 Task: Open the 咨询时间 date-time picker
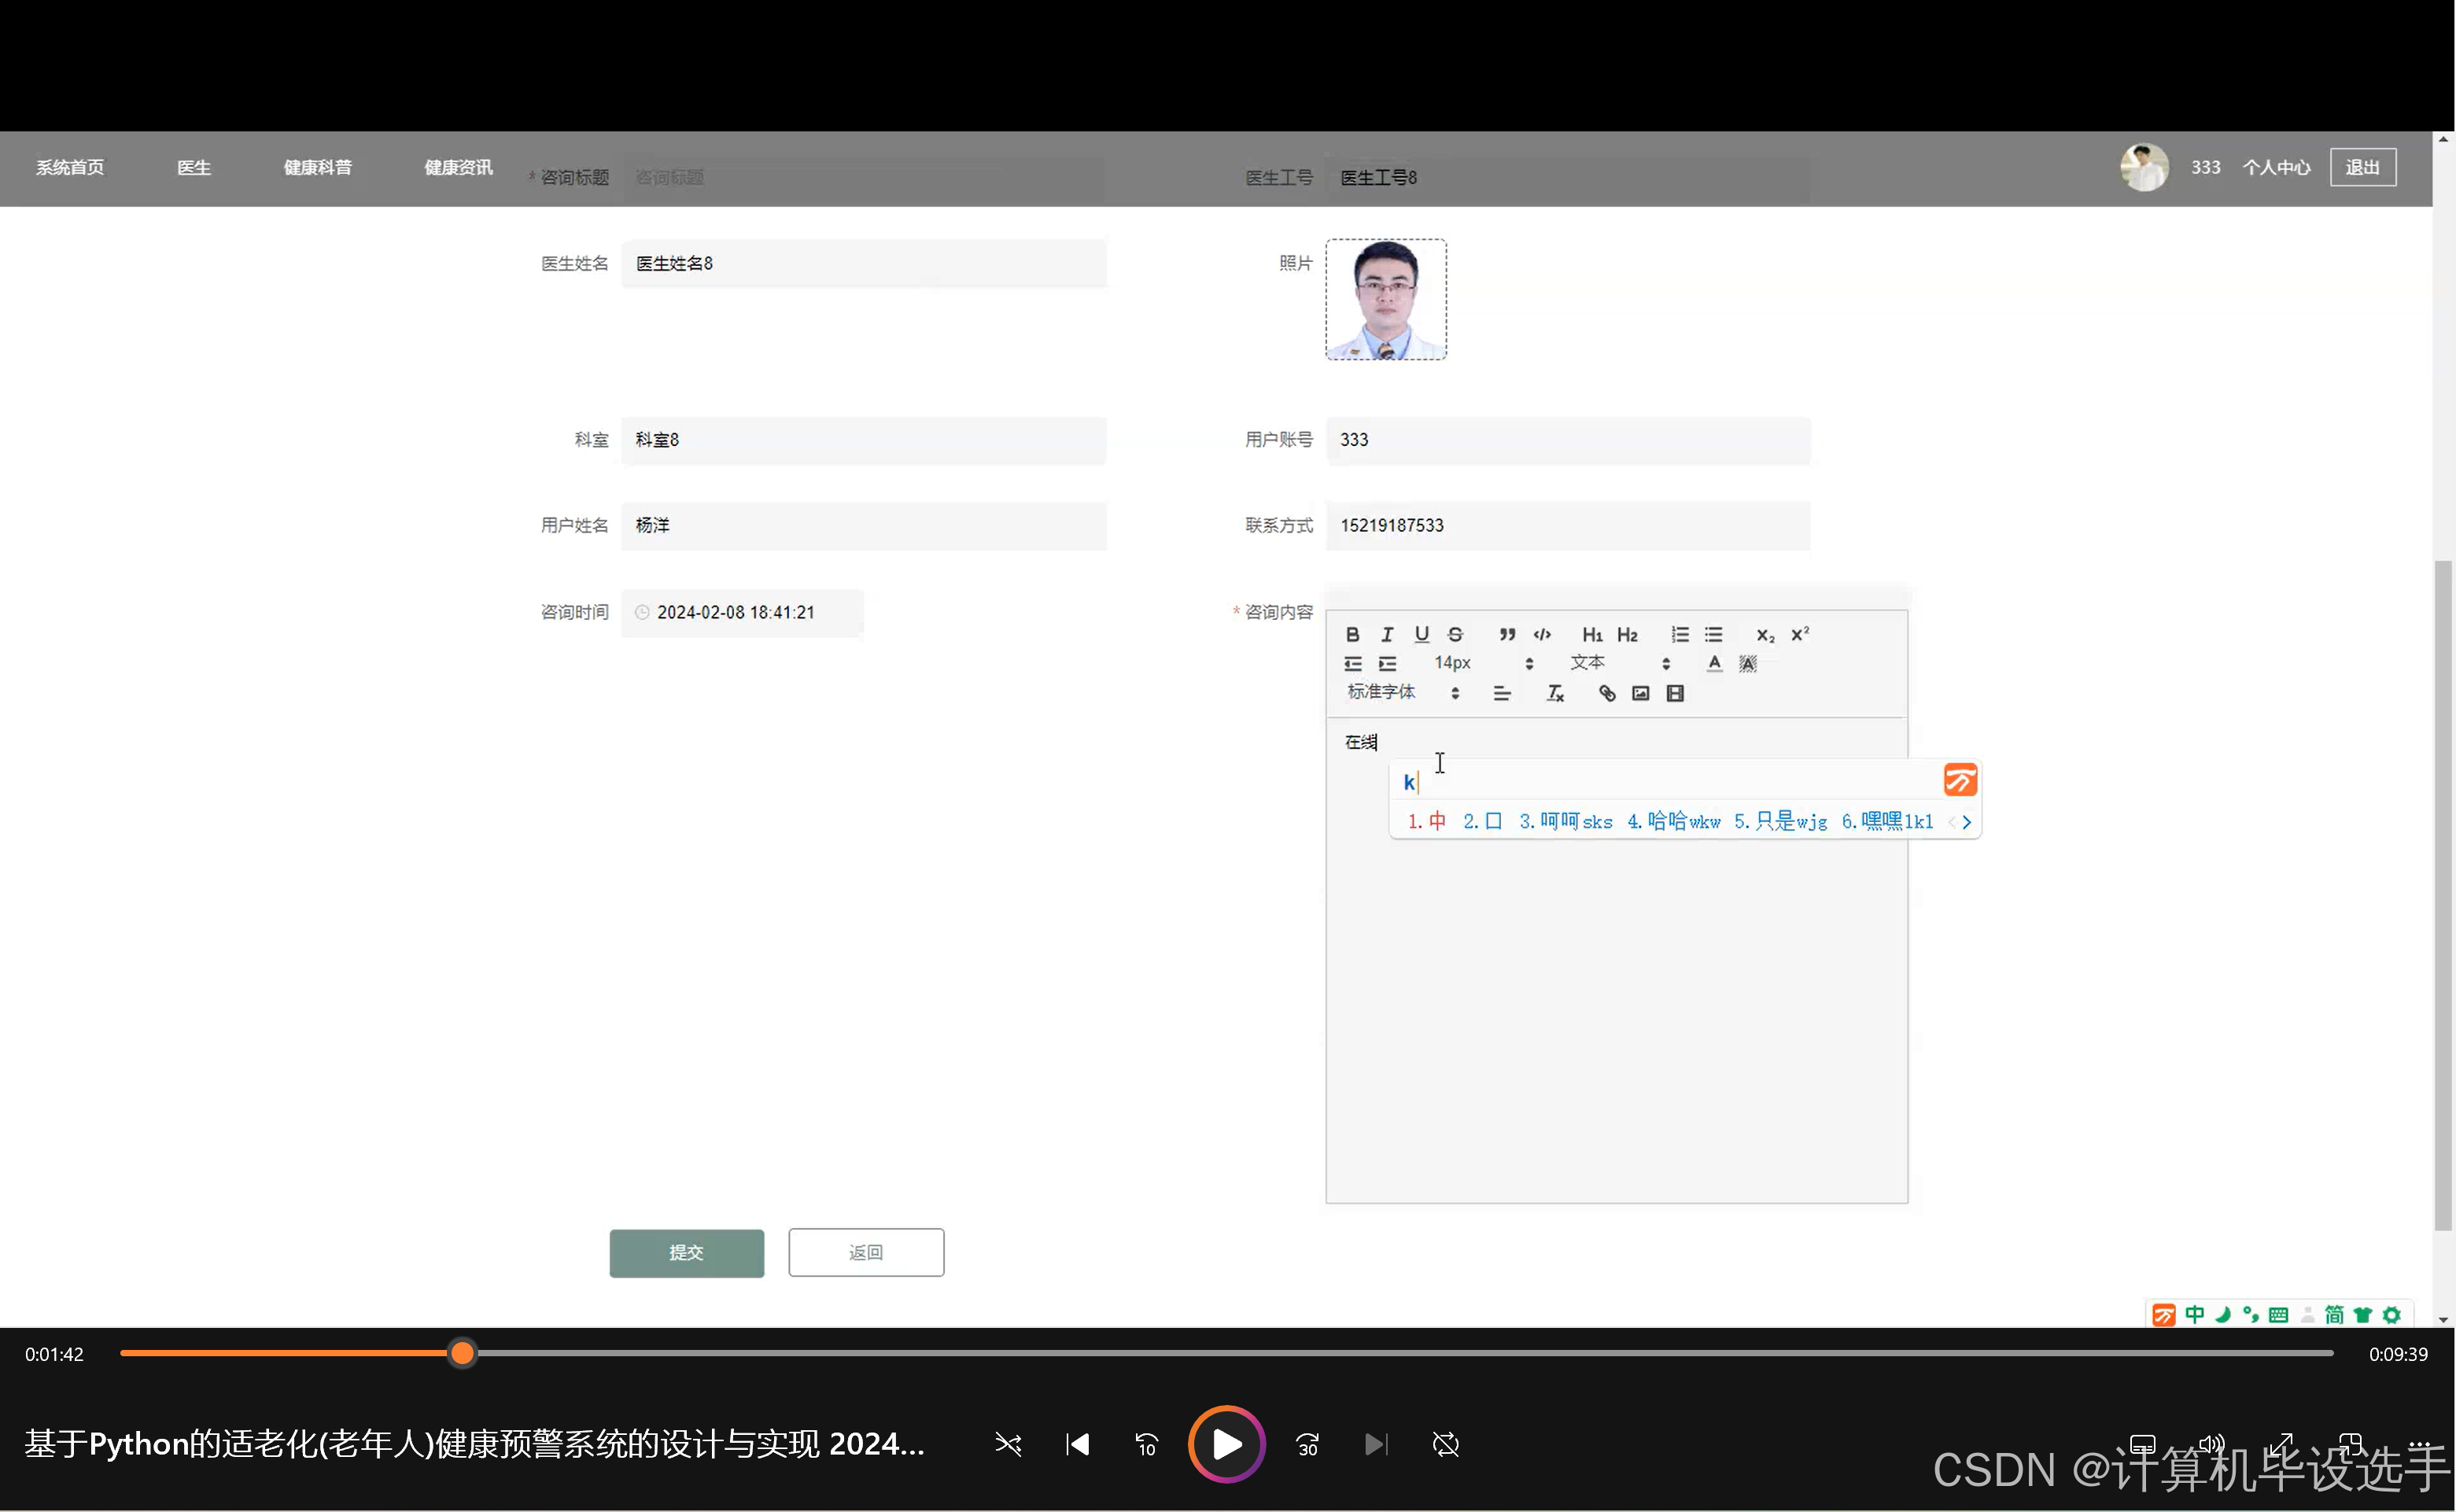pyautogui.click(x=742, y=612)
